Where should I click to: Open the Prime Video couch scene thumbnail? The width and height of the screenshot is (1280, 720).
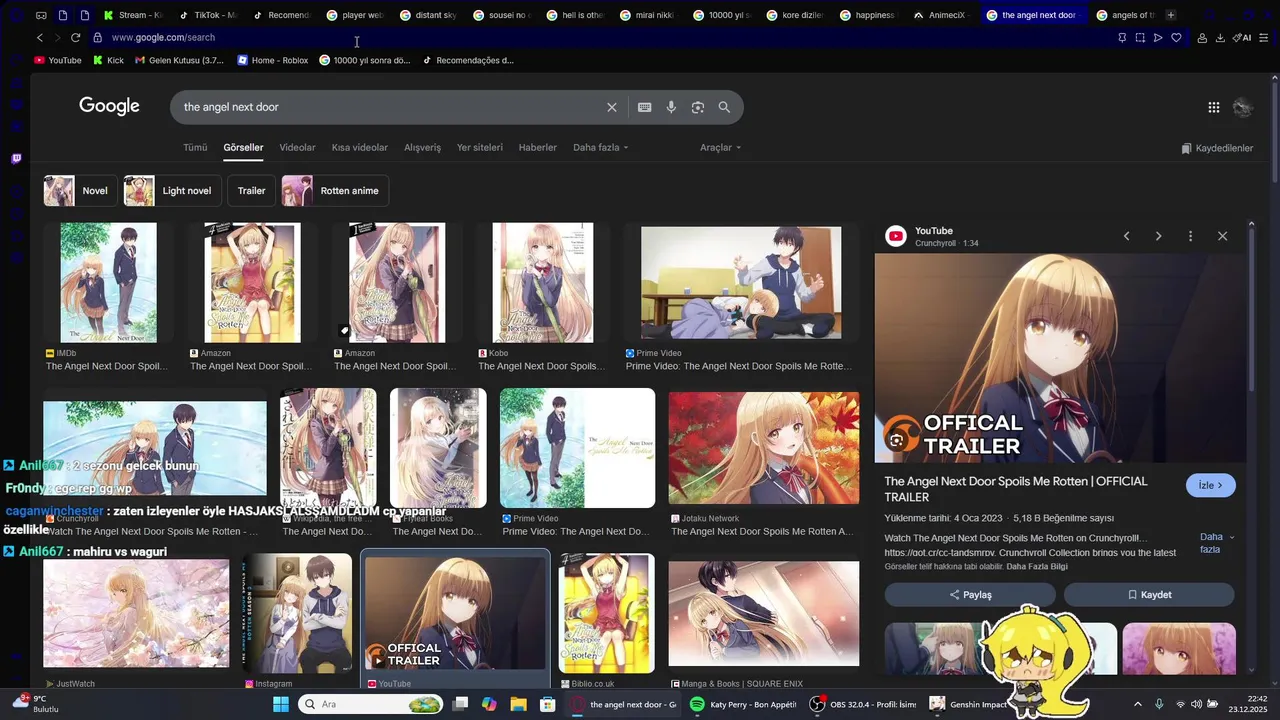(741, 283)
